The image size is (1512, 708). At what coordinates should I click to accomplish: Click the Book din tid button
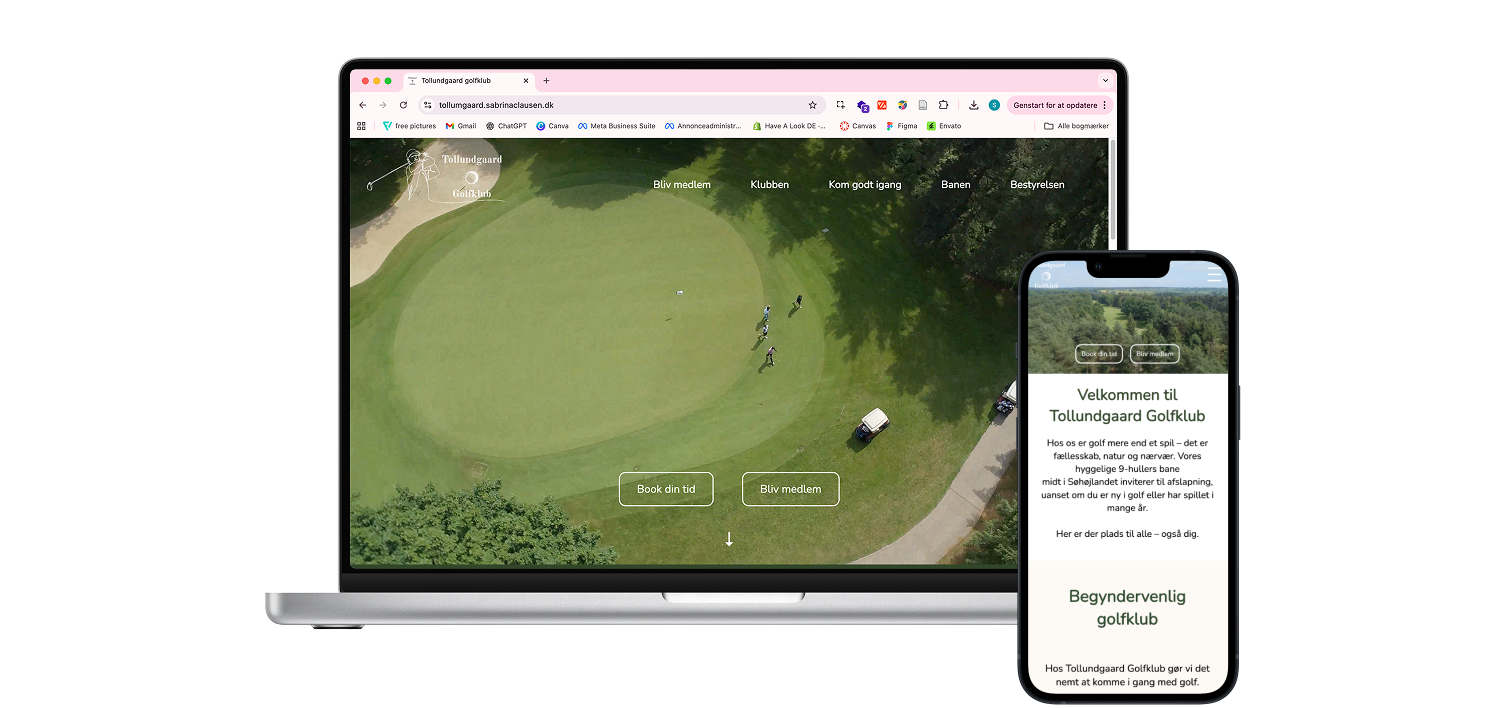click(x=666, y=489)
